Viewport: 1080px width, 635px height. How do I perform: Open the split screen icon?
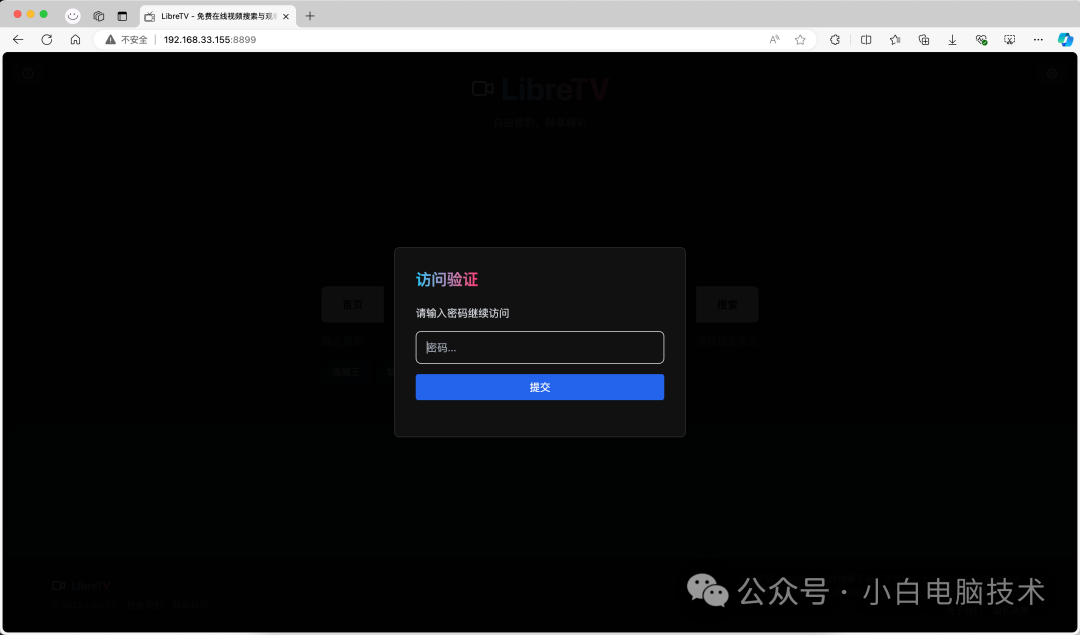[x=866, y=39]
